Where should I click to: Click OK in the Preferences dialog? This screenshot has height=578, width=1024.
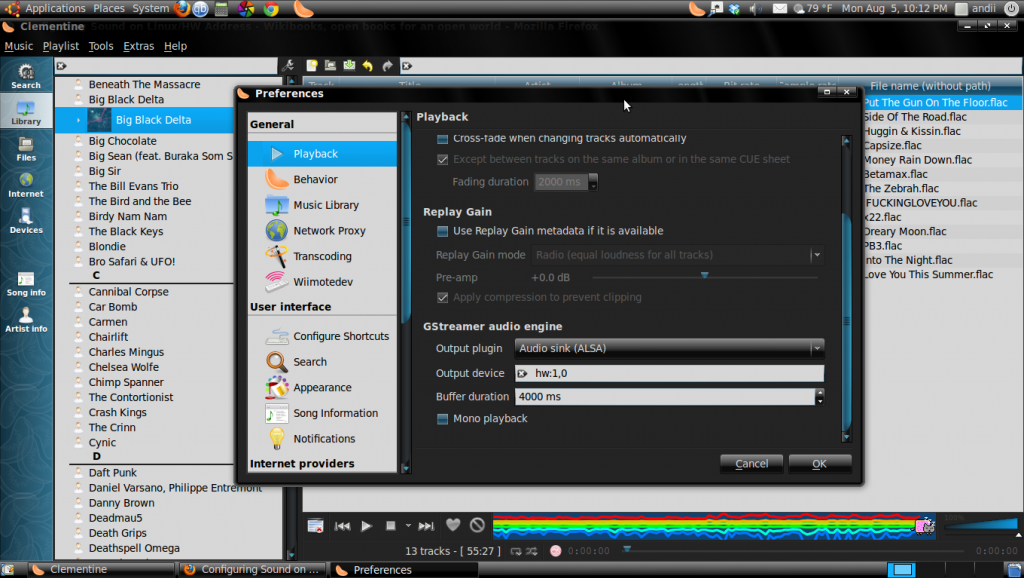pyautogui.click(x=820, y=464)
